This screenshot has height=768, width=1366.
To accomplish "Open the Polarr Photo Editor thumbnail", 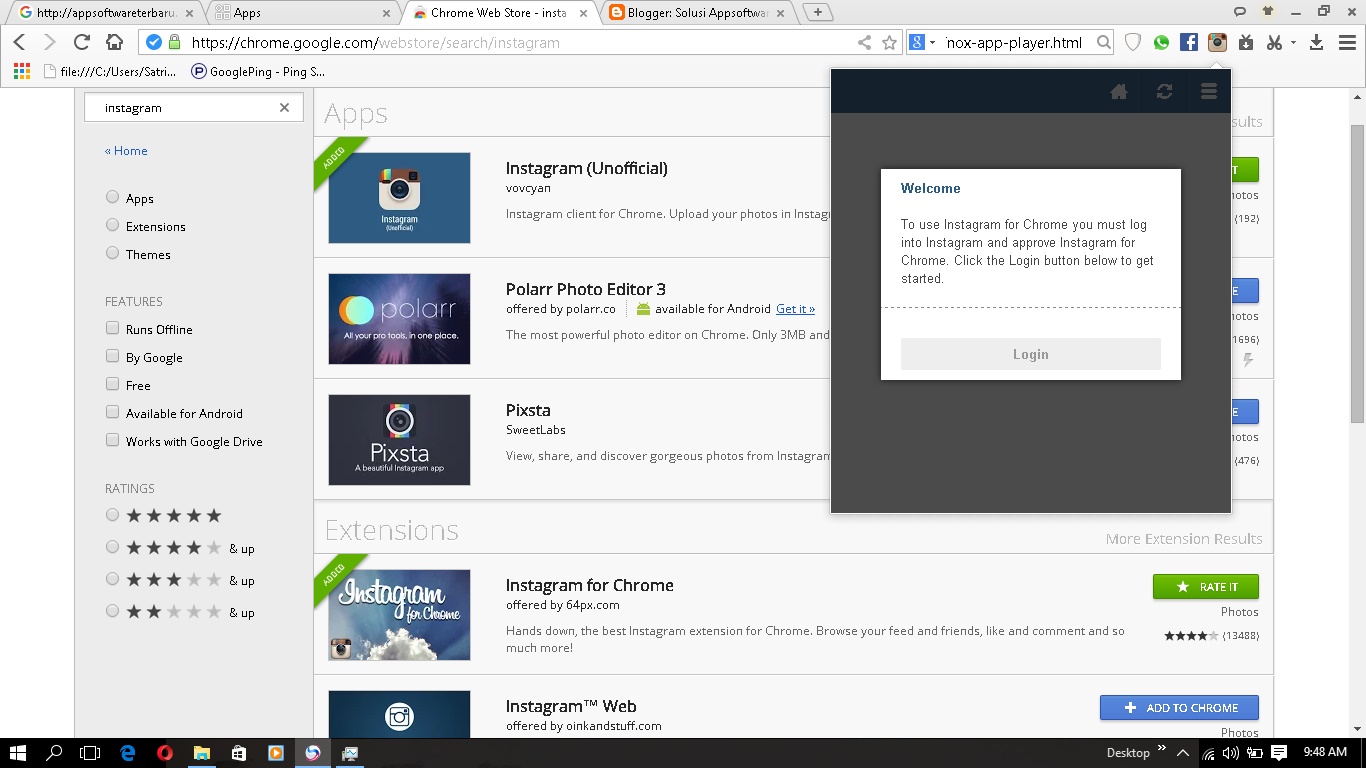I will pyautogui.click(x=399, y=319).
